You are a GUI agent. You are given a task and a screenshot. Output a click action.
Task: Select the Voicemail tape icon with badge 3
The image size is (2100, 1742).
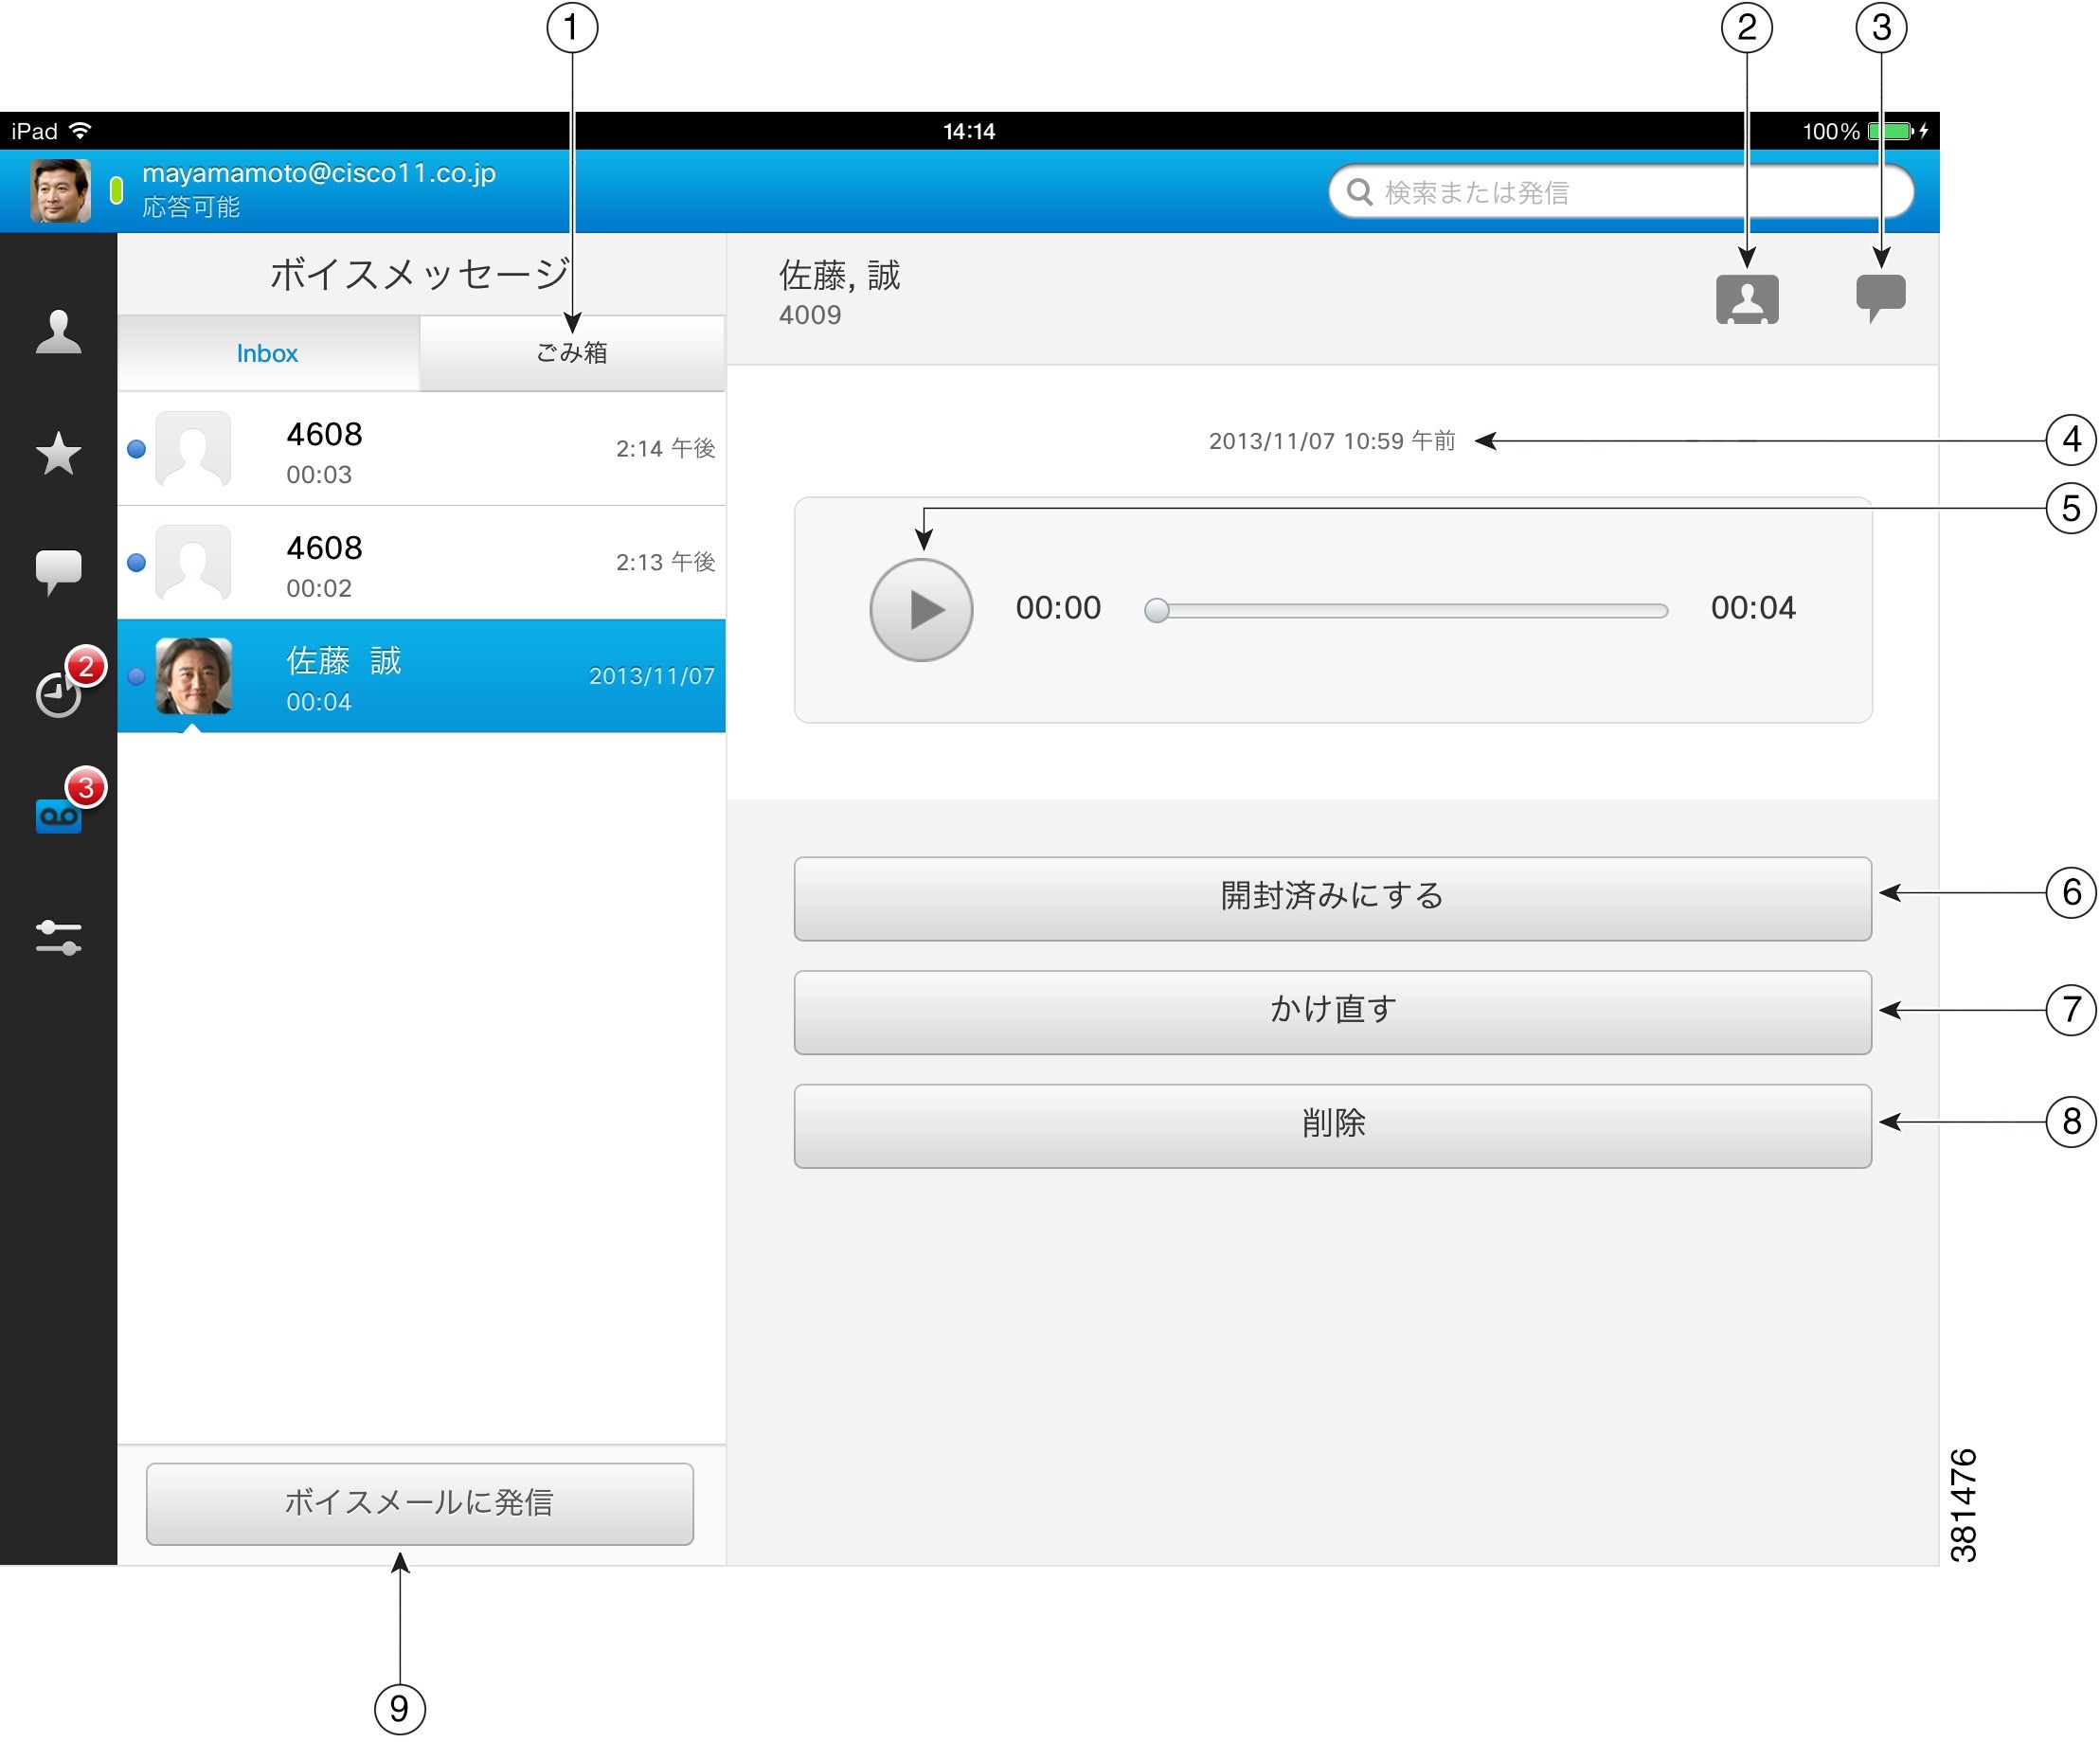coord(57,815)
